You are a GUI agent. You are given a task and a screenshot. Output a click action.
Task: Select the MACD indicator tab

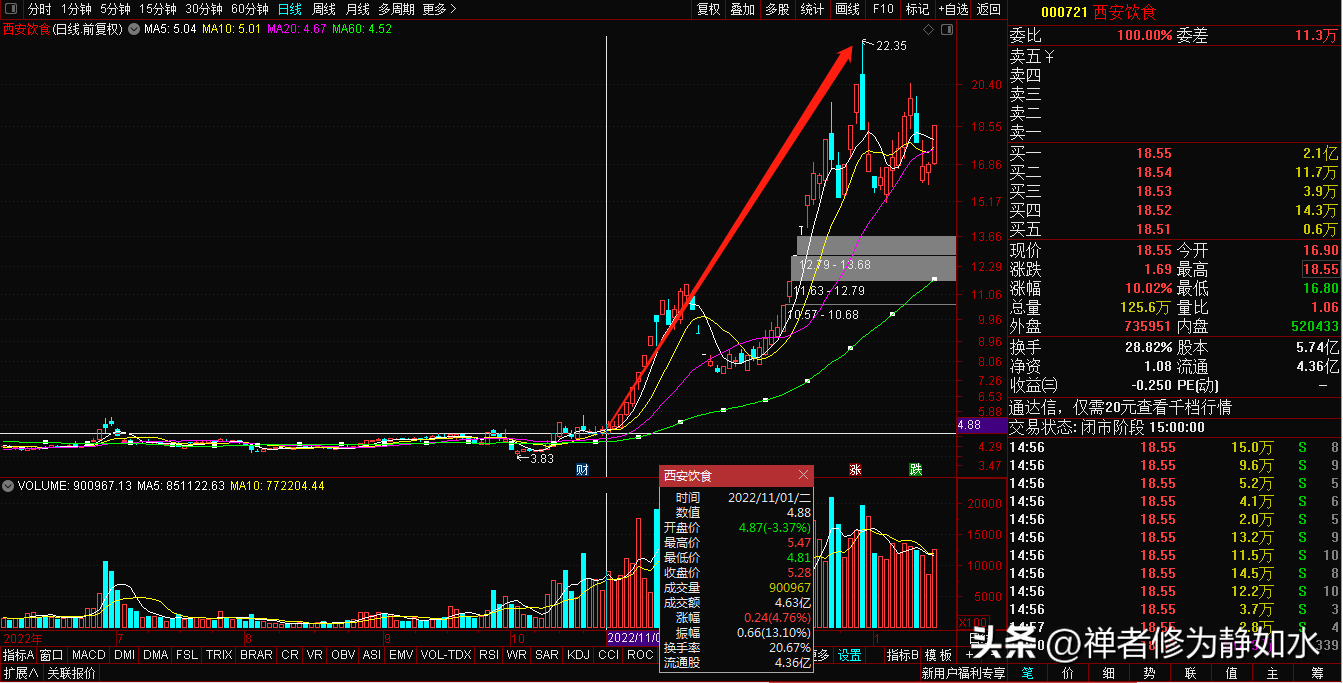tap(89, 655)
